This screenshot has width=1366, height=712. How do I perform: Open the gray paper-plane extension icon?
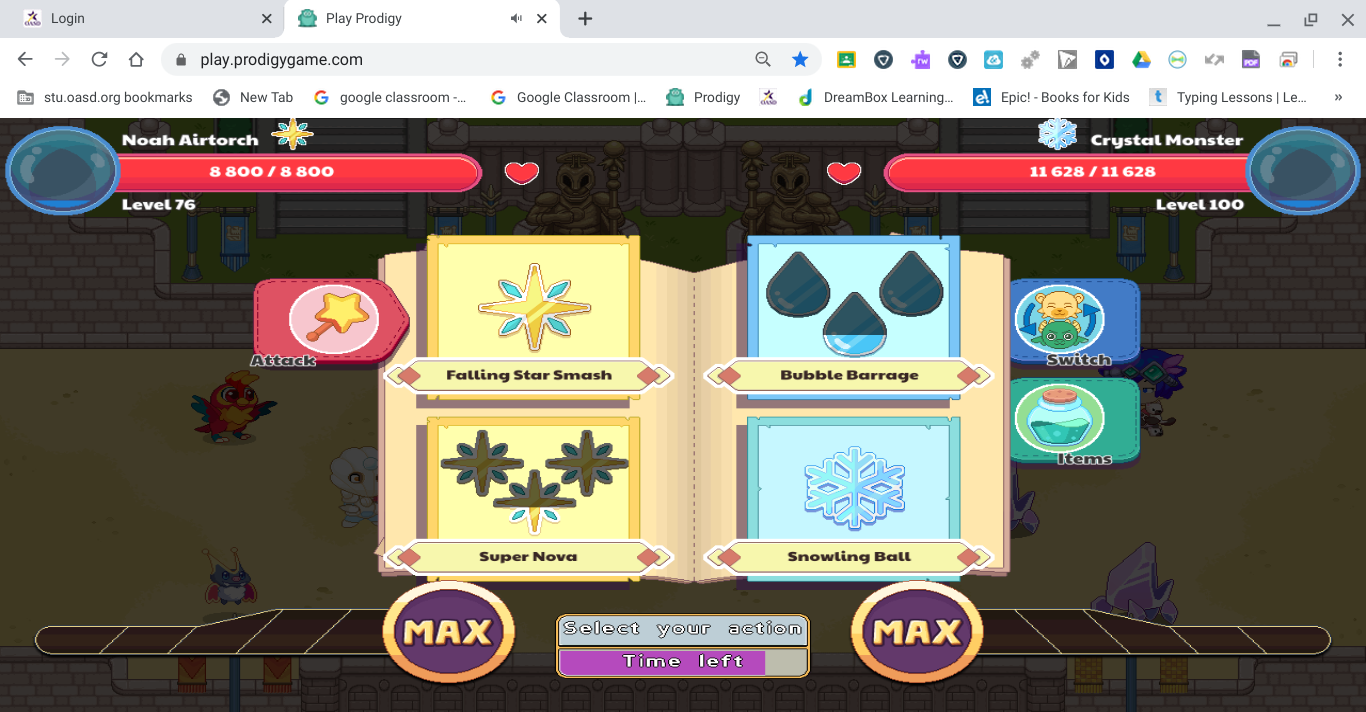(1067, 59)
